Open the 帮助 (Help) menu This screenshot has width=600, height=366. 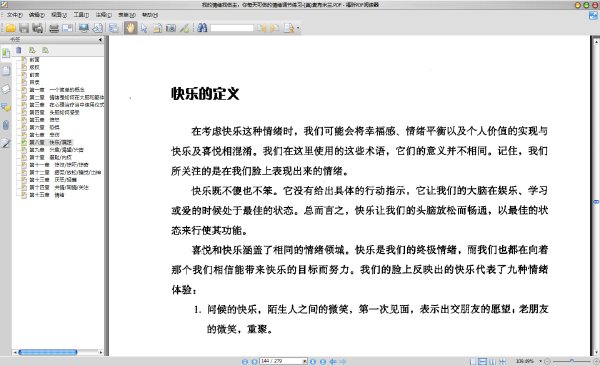tap(150, 15)
